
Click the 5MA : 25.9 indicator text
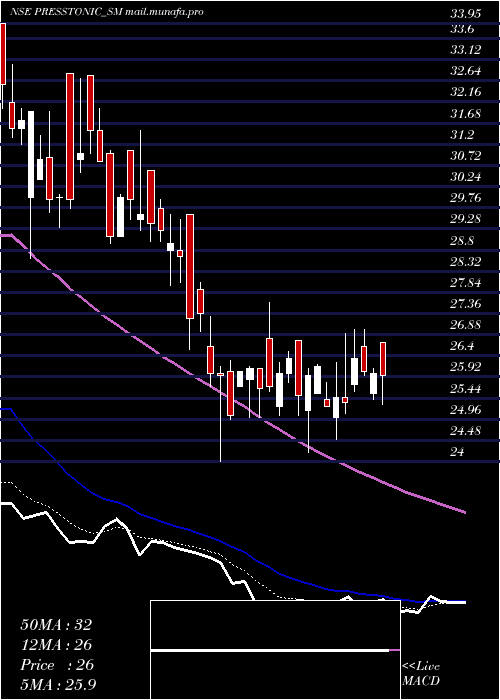(59, 685)
